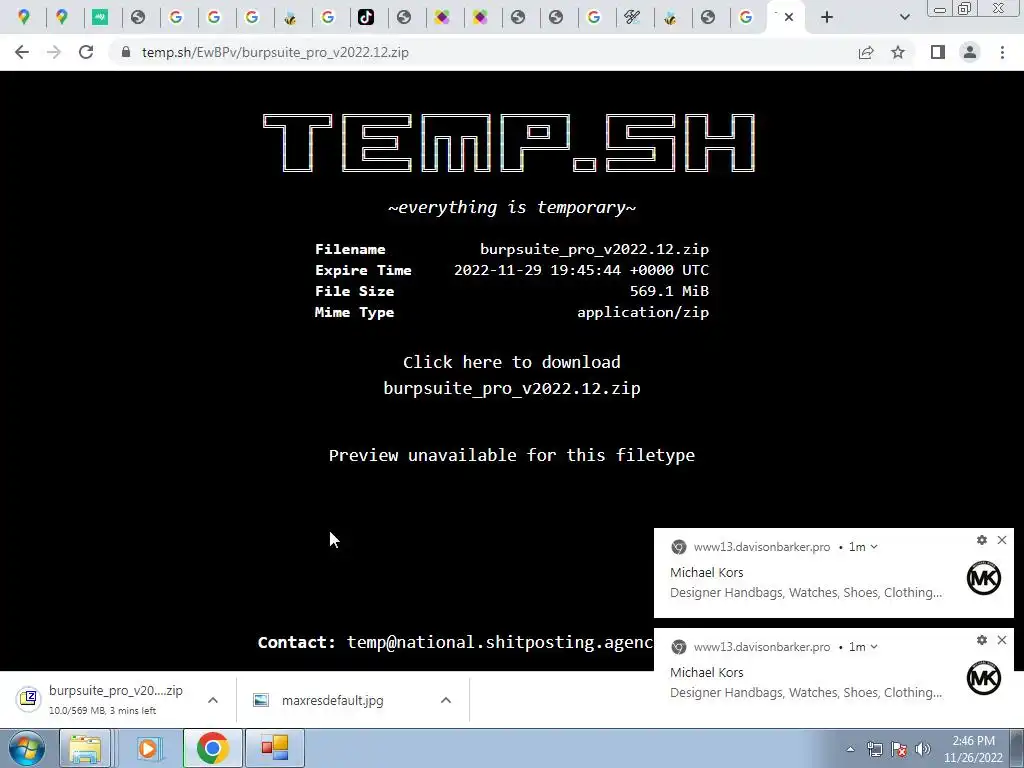Open settings gear on upper Michael Kors notification
This screenshot has height=768, width=1024.
(982, 540)
